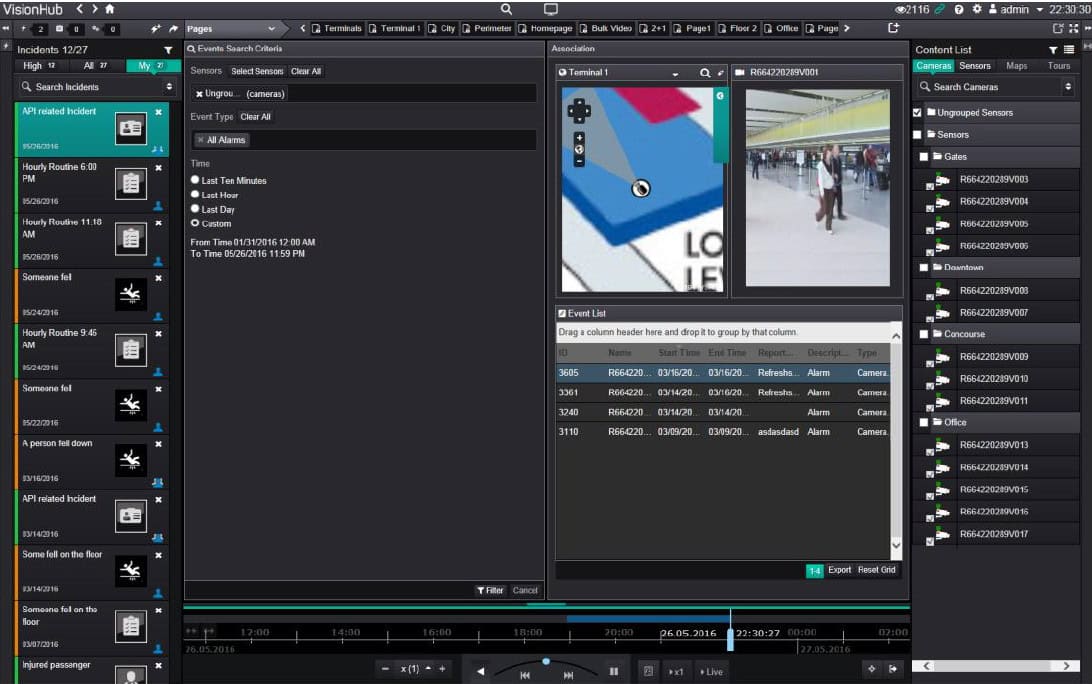The width and height of the screenshot is (1092, 684).
Task: Switch to the Sensors tab in Content List
Action: click(974, 66)
